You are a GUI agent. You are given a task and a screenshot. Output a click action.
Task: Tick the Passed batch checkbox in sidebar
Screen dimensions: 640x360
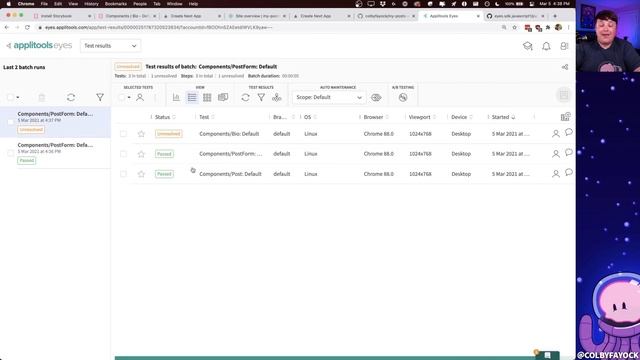coord(11,153)
